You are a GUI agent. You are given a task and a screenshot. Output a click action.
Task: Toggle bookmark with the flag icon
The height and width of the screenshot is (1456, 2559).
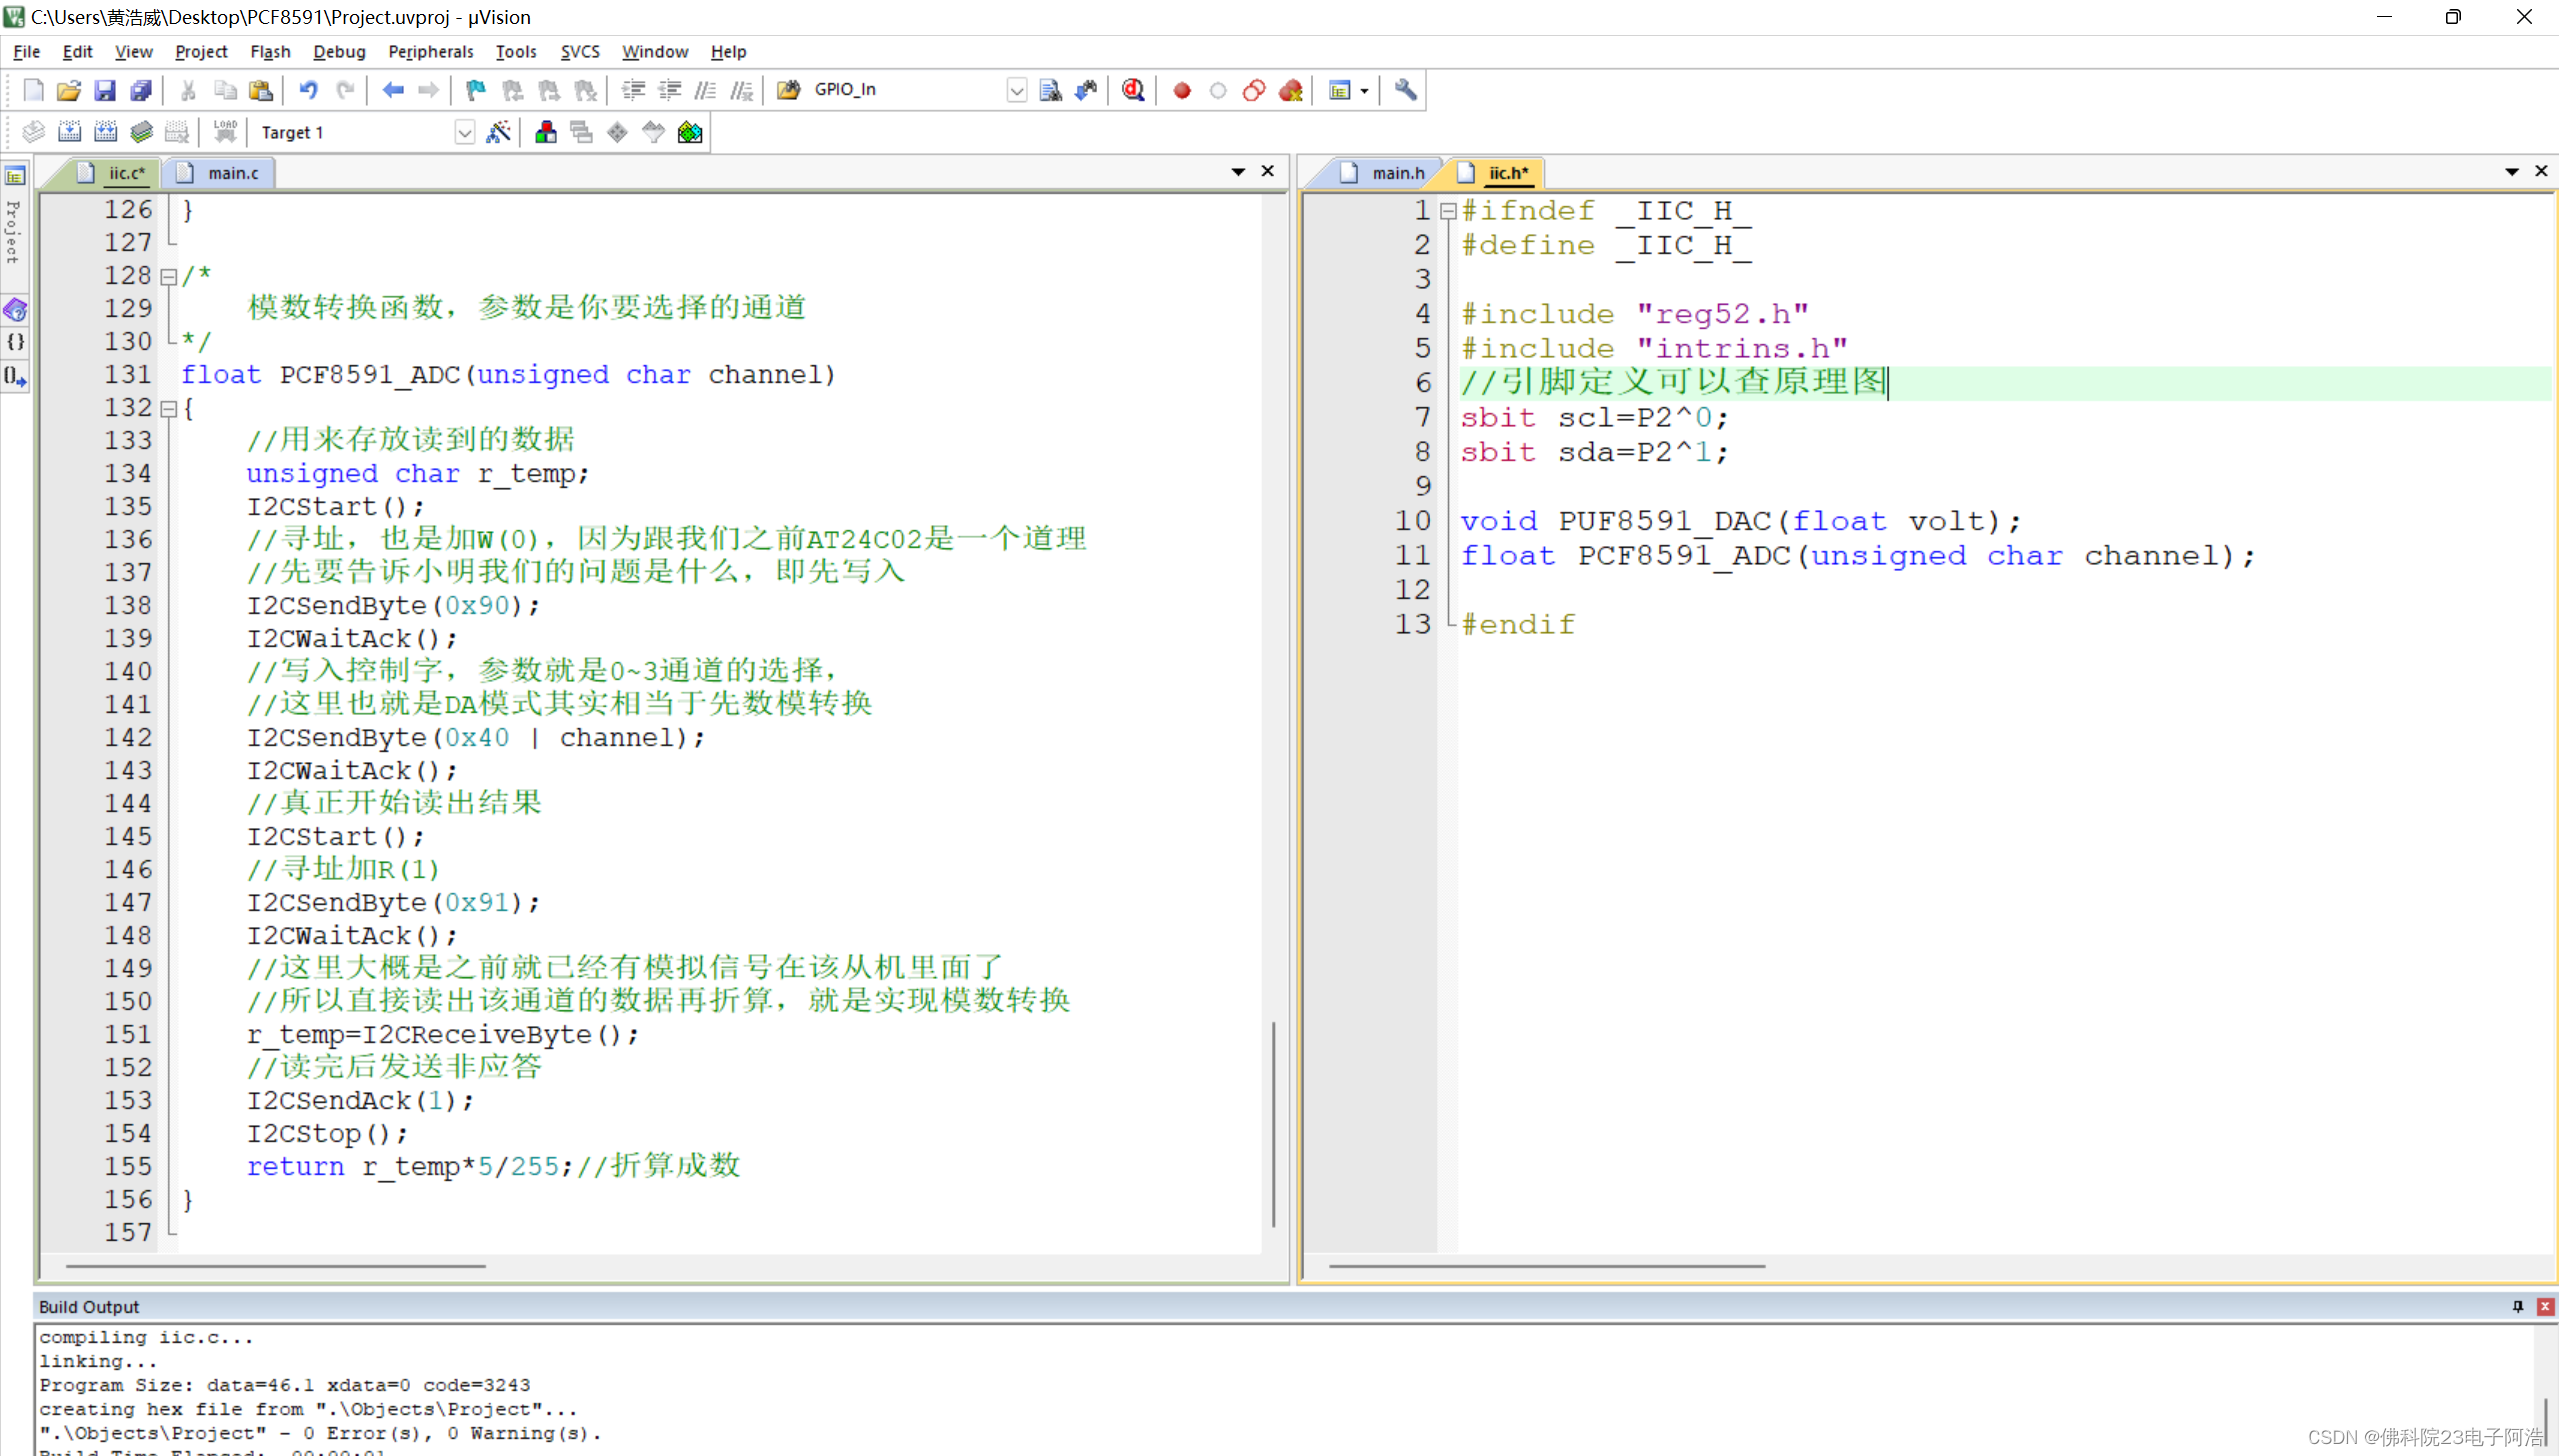[475, 90]
